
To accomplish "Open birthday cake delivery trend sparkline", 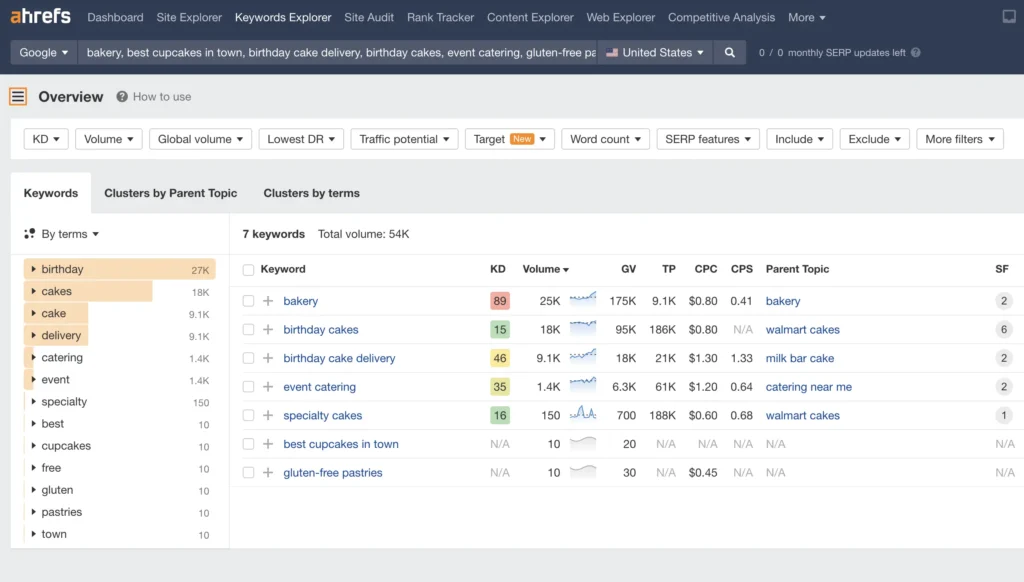I will pos(583,356).
